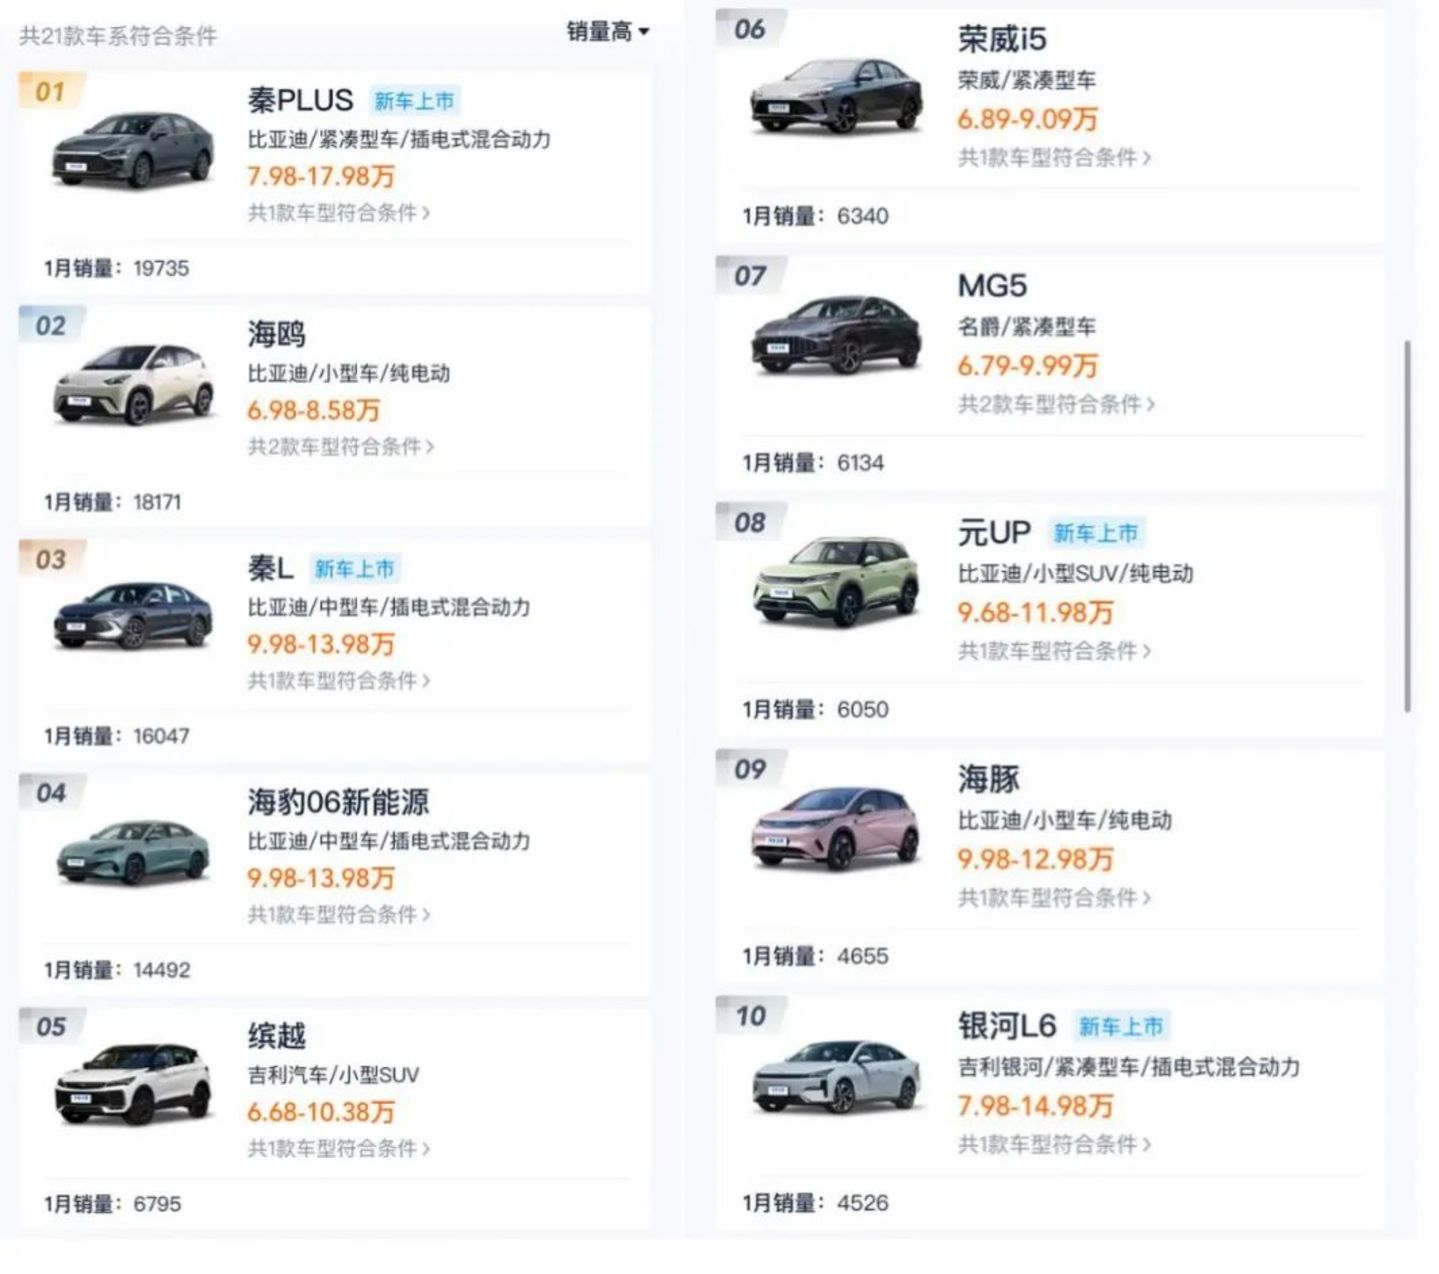The height and width of the screenshot is (1274, 1439).
Task: Click the 海豚 pink car image
Action: pyautogui.click(x=836, y=828)
